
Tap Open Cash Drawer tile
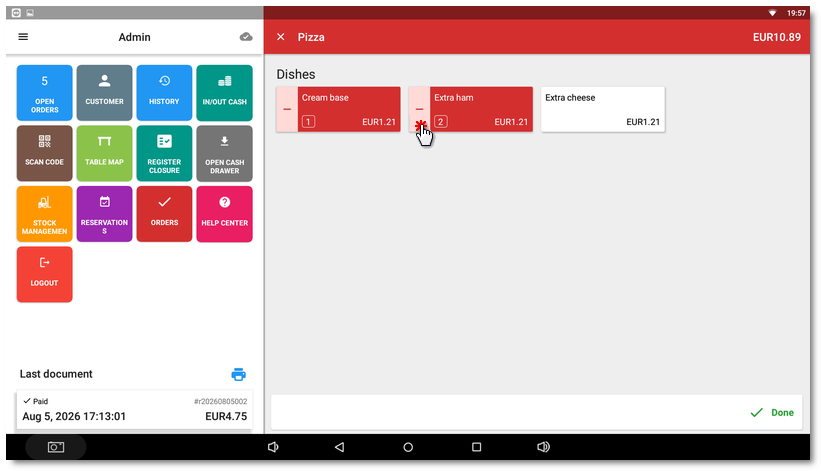pyautogui.click(x=225, y=153)
